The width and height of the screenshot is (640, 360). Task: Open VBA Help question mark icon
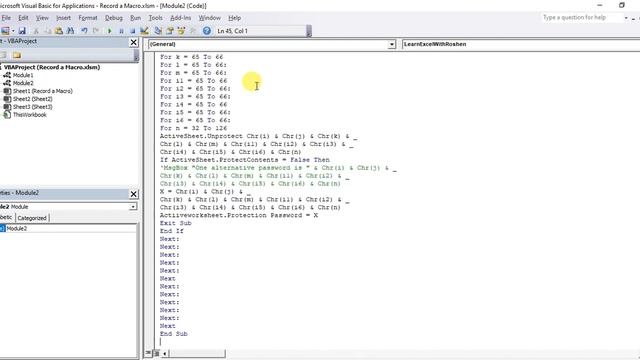(207, 31)
